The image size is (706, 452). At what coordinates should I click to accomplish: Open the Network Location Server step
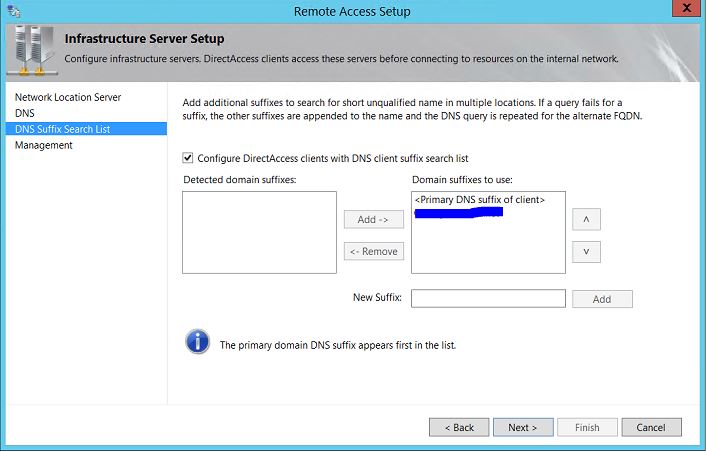click(x=68, y=97)
